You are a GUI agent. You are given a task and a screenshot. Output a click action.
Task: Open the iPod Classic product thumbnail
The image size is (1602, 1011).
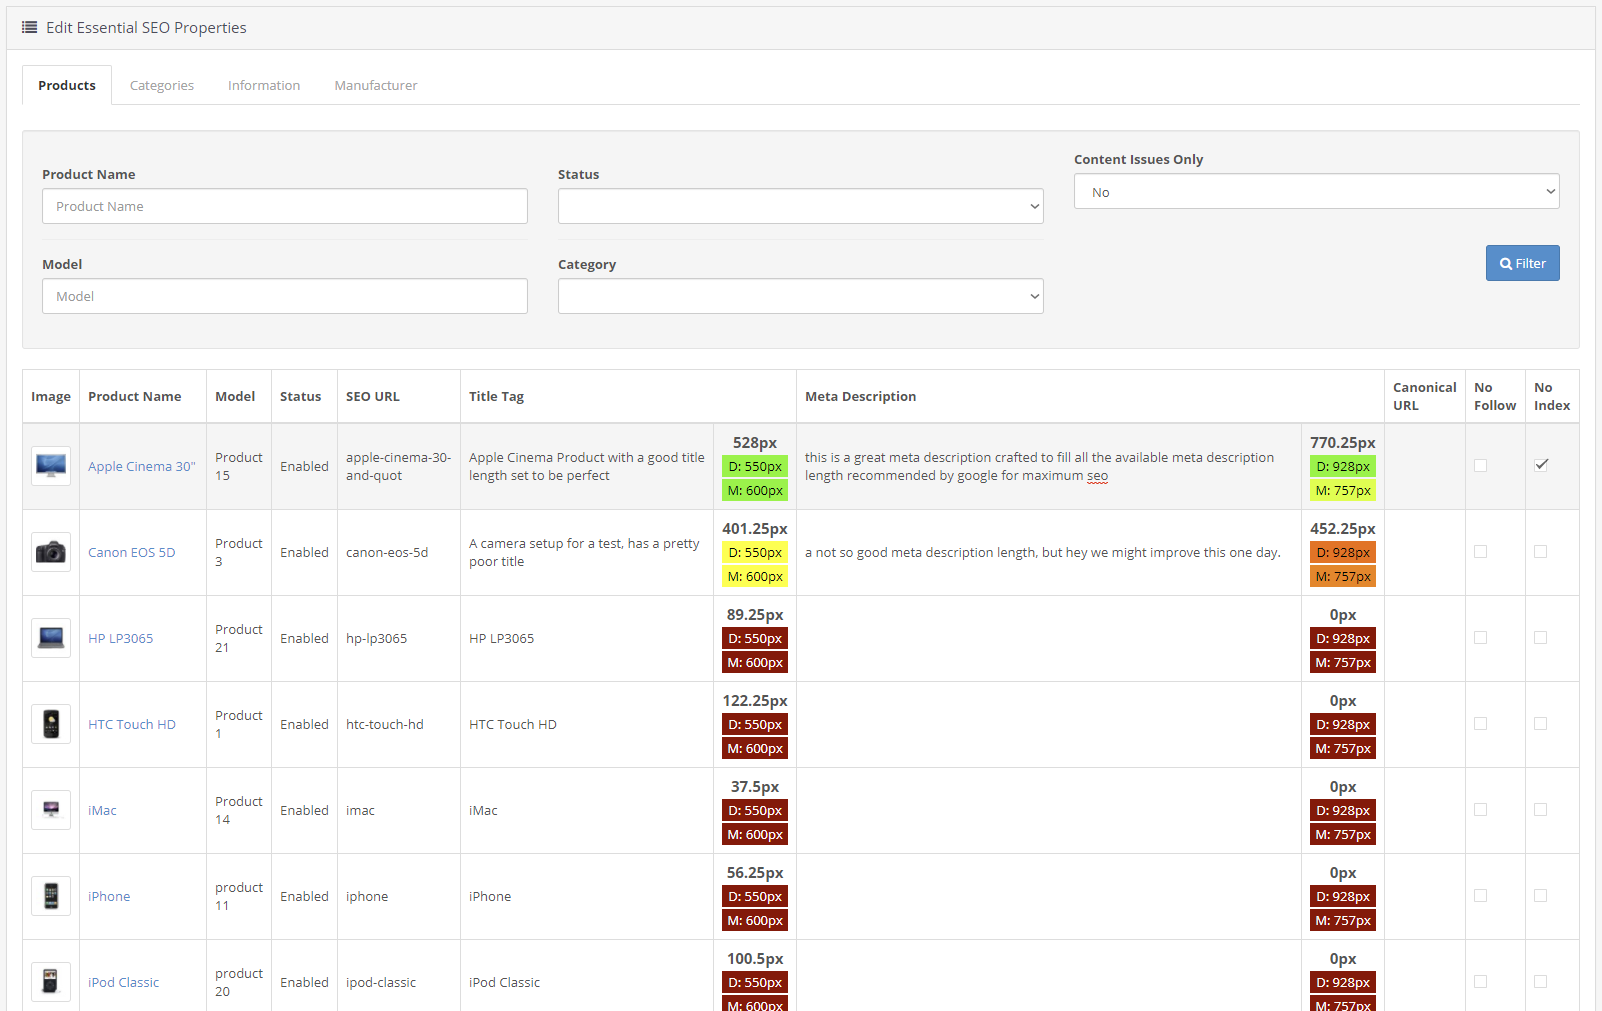(x=51, y=982)
